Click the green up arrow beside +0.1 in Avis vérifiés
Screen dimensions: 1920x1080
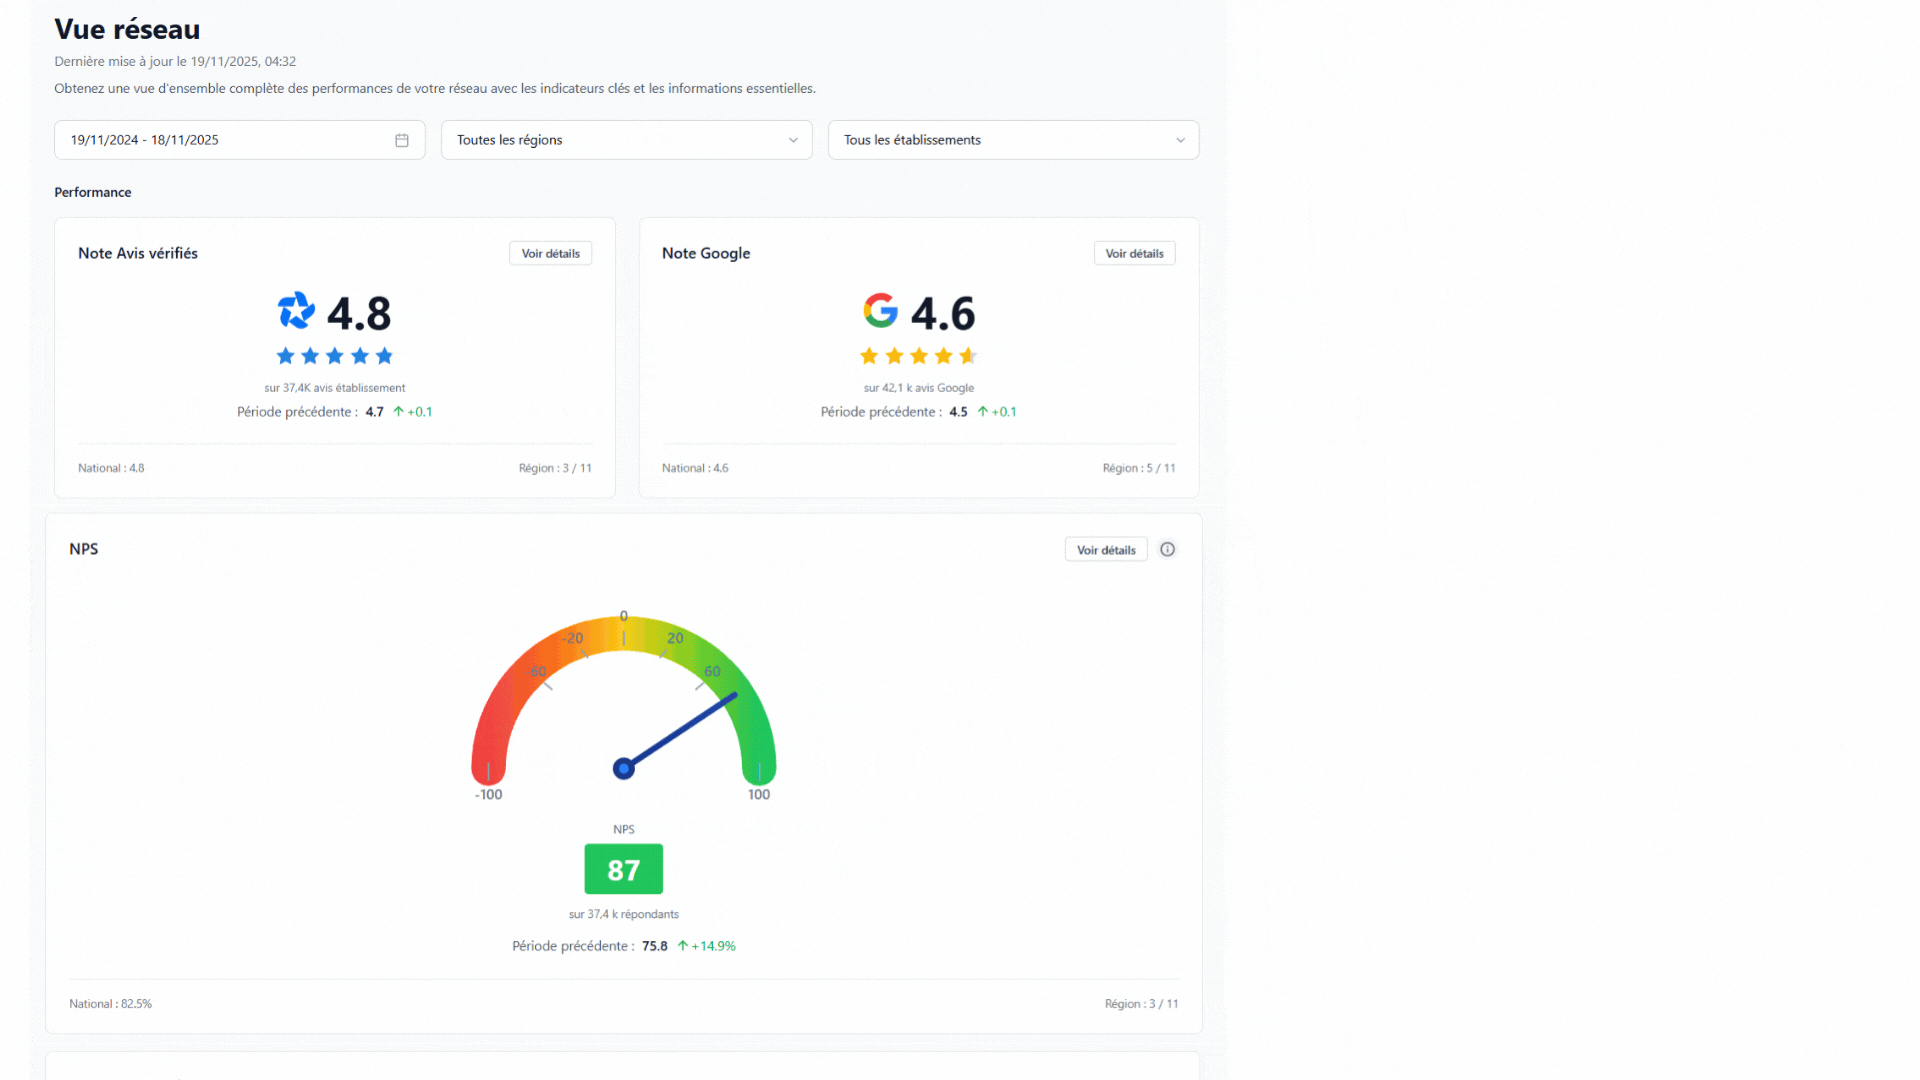point(398,411)
